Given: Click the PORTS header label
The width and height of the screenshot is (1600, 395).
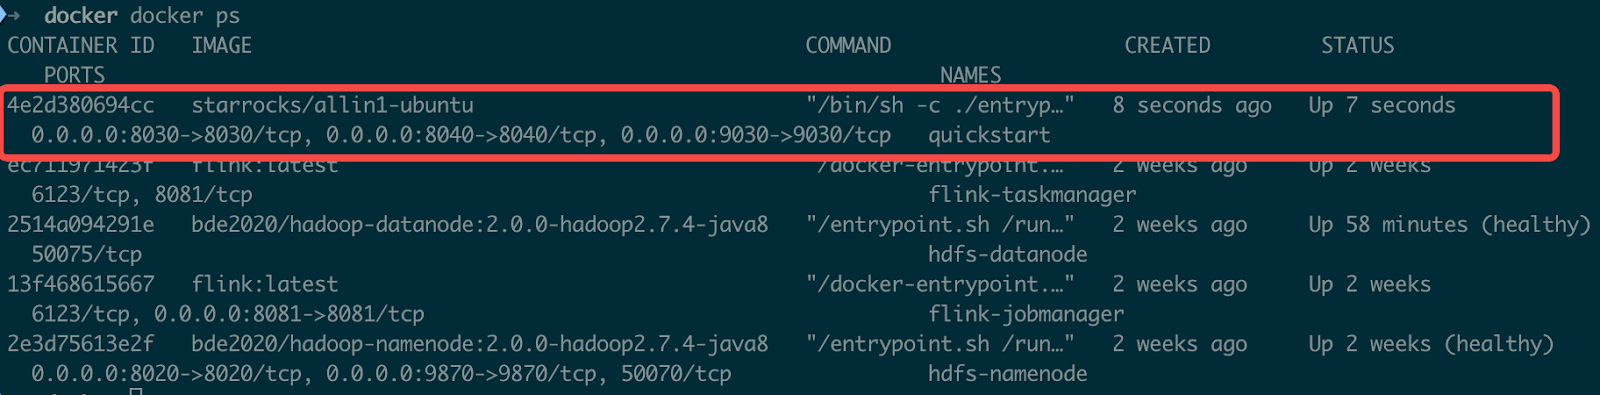Looking at the screenshot, I should click(74, 75).
